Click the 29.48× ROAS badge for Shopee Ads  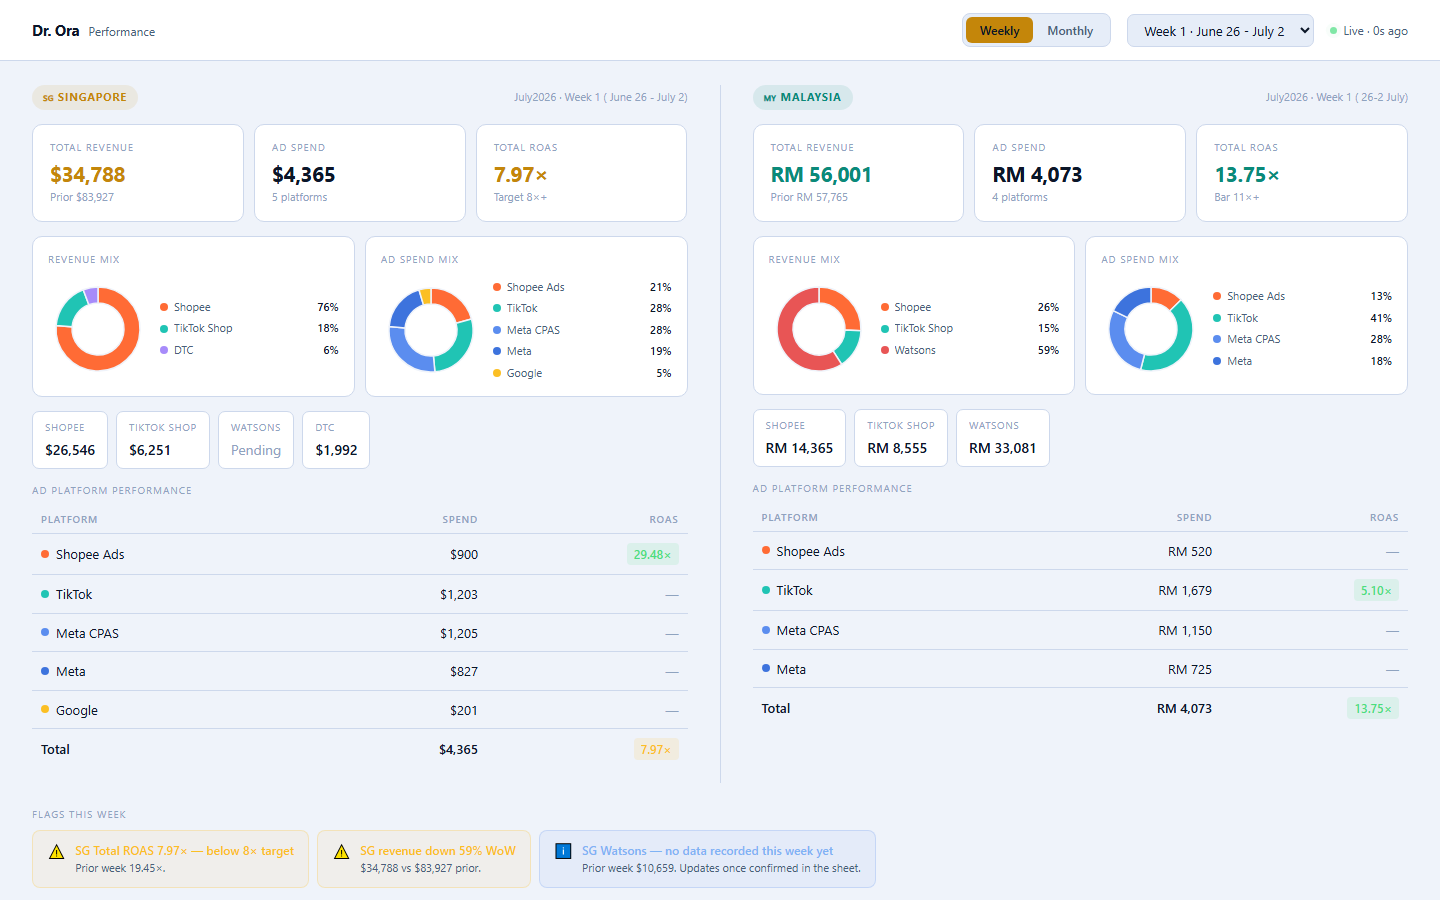coord(652,554)
